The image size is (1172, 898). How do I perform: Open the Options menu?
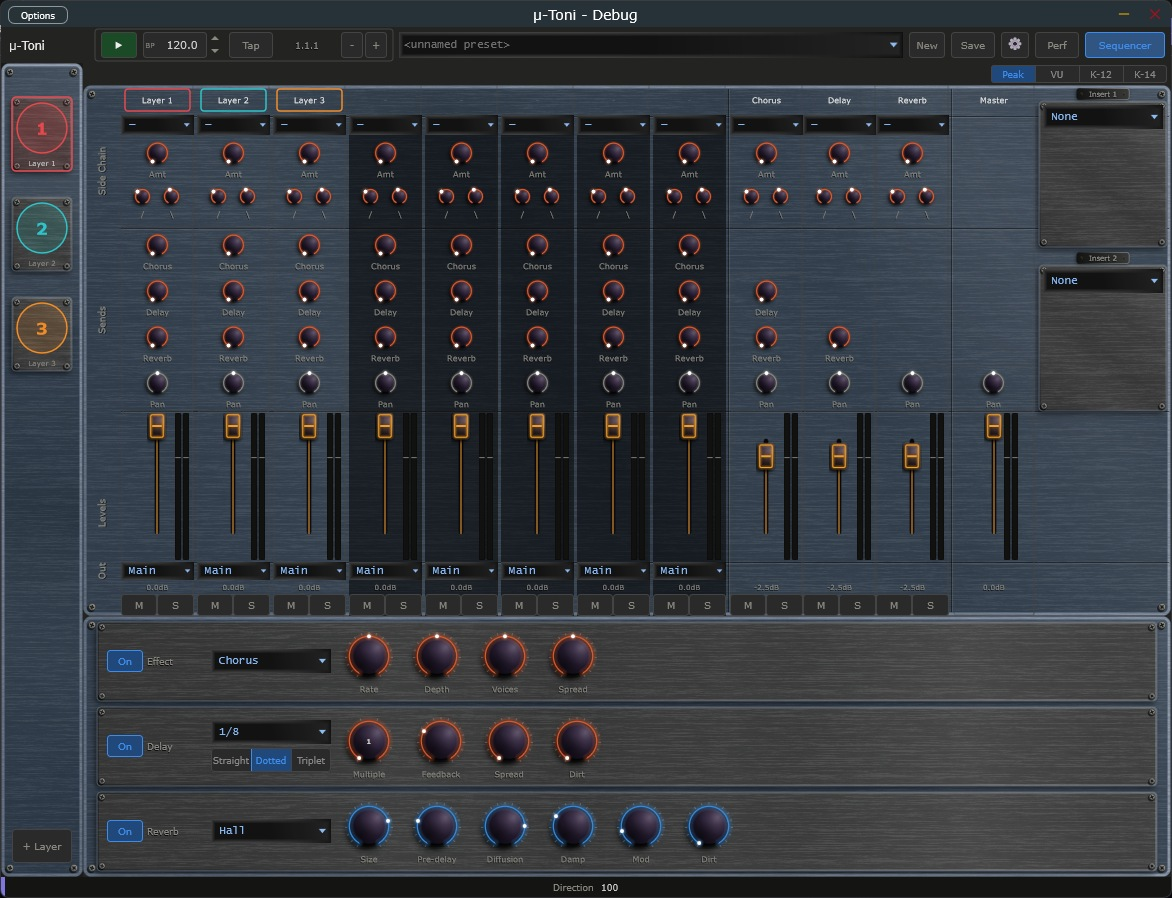[38, 16]
